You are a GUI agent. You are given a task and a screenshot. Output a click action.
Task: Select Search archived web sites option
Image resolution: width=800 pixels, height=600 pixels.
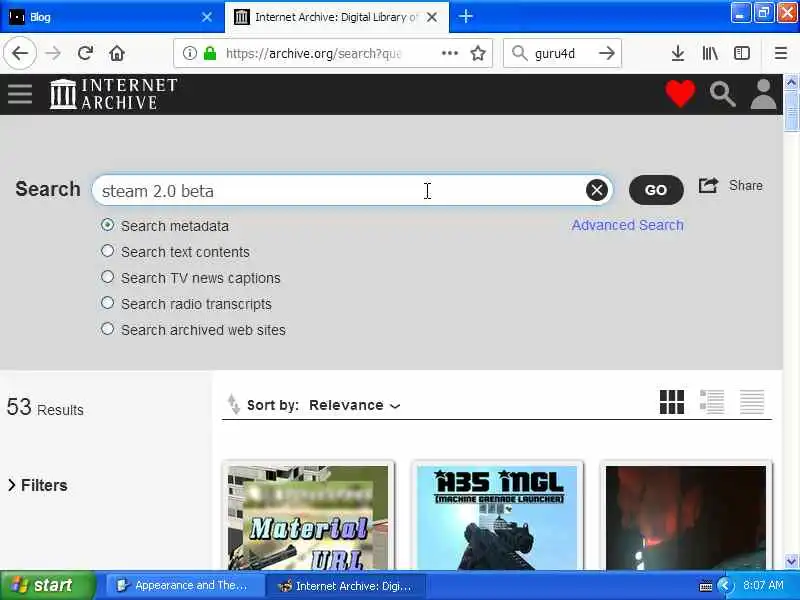pos(107,329)
